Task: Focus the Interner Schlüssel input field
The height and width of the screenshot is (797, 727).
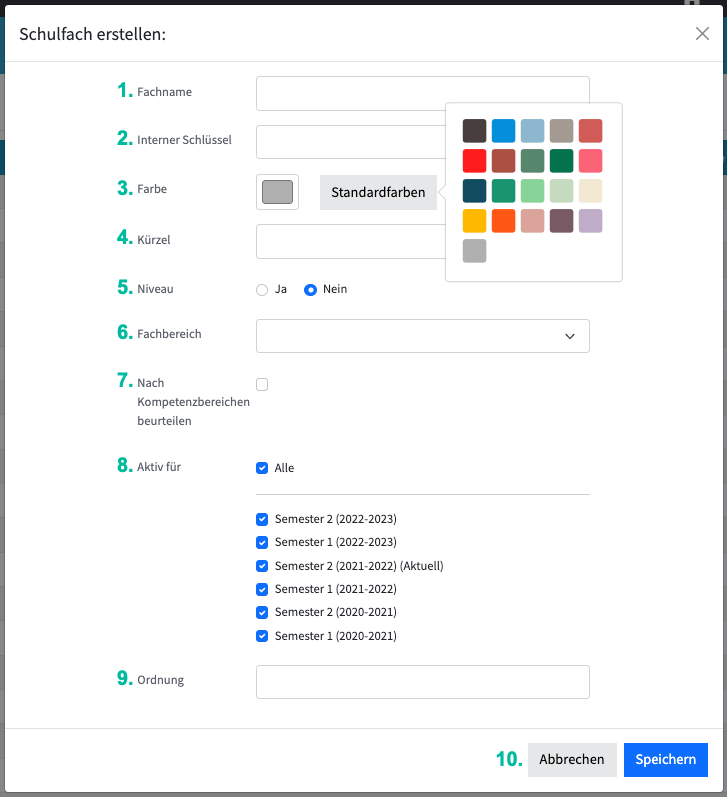Action: pyautogui.click(x=351, y=142)
